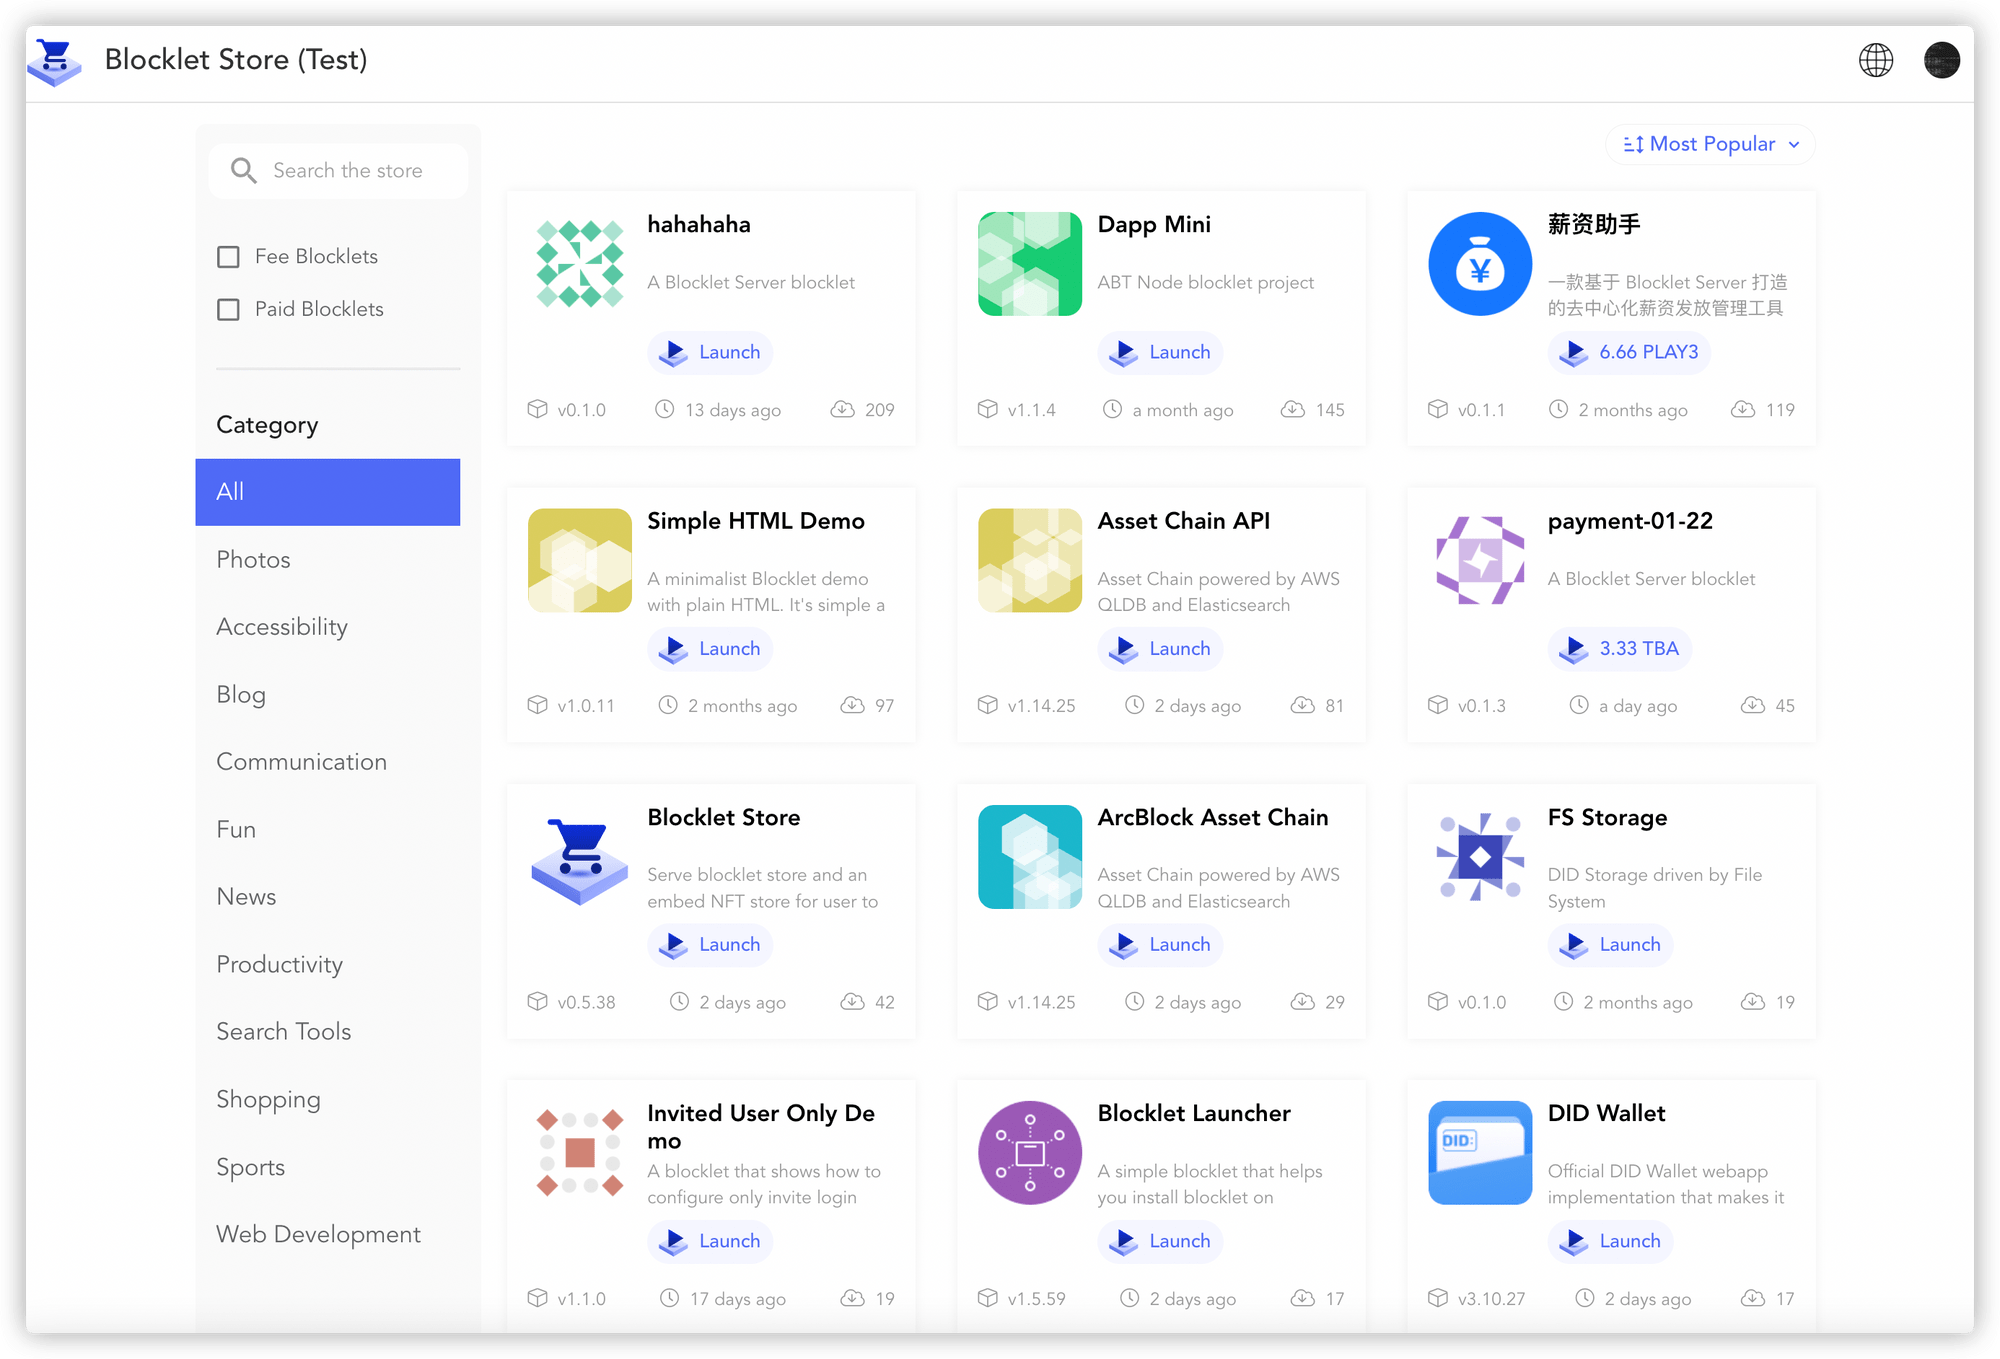Open the ArcBlock Asset Chain title
Viewport: 2000px width, 1359px height.
1213,817
